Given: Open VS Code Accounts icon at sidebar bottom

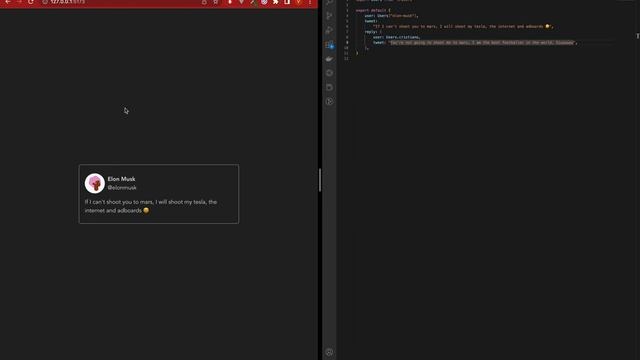Looking at the screenshot, I should [x=329, y=352].
